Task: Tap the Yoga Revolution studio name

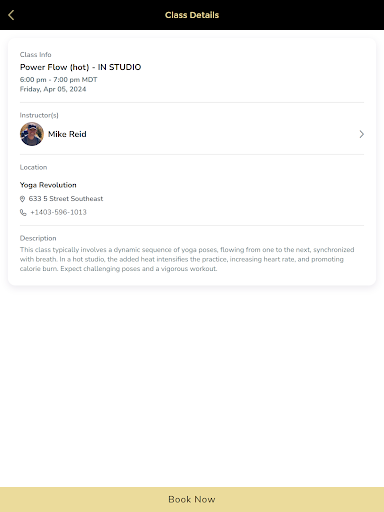Action: (x=48, y=185)
